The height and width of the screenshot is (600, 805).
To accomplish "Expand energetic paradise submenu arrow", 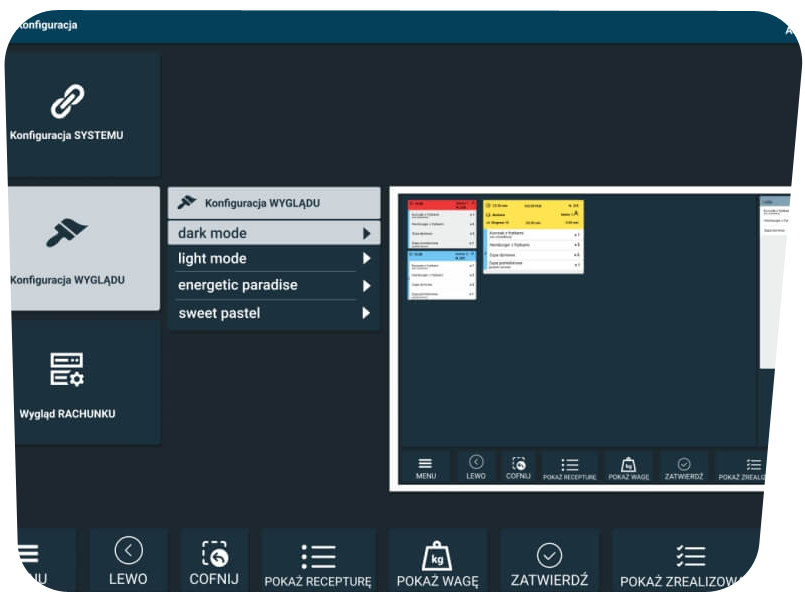I will (x=367, y=286).
